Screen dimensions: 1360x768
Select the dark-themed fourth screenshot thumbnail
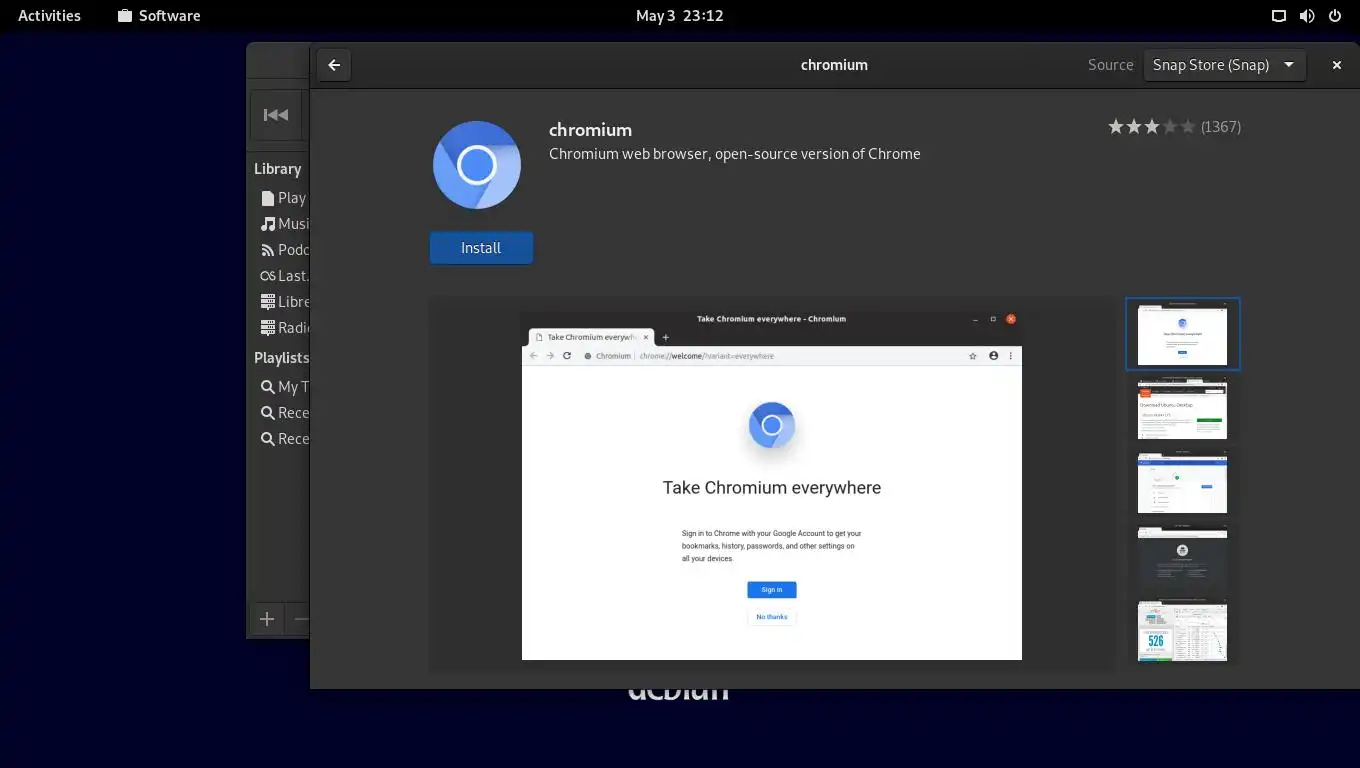(x=1182, y=557)
